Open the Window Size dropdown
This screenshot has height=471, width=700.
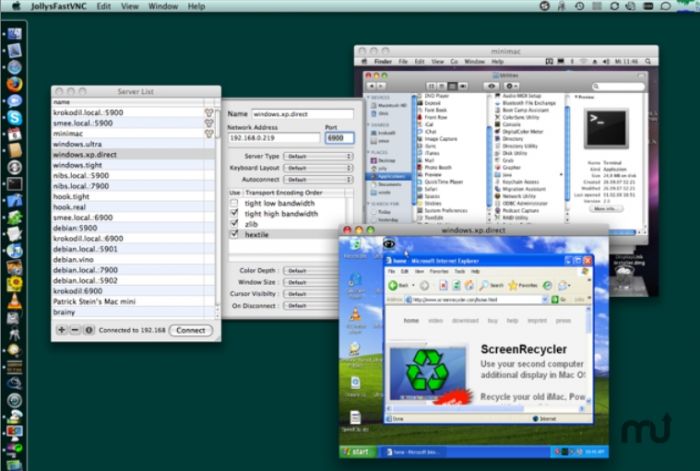click(x=311, y=282)
